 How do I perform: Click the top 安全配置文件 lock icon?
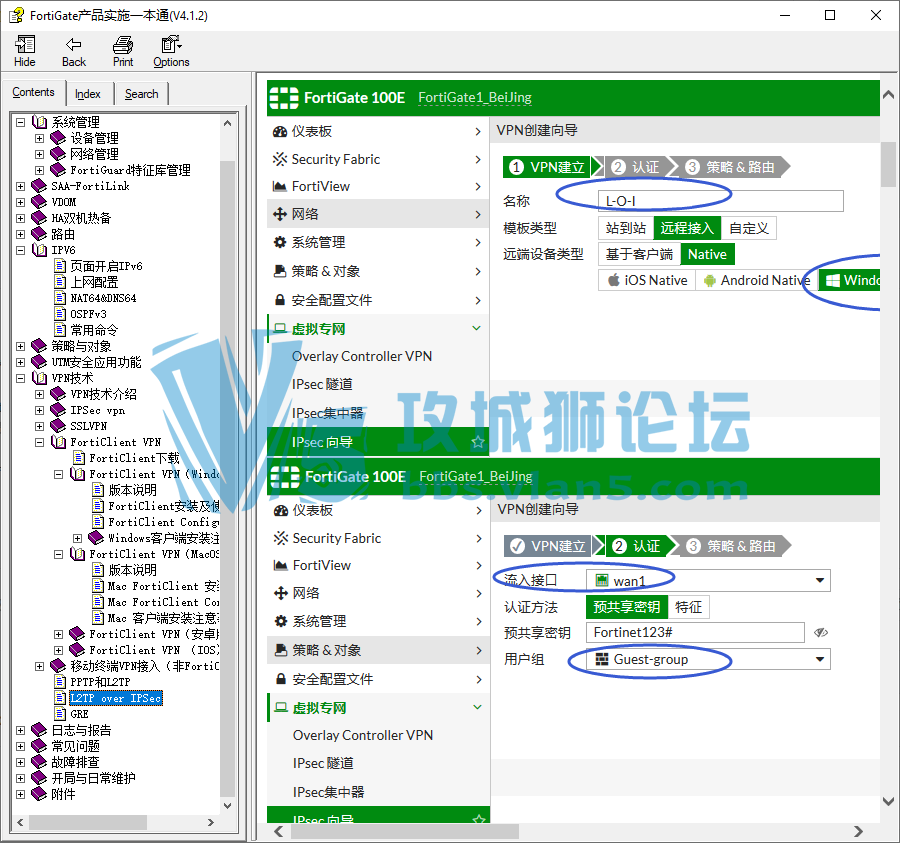click(x=280, y=300)
